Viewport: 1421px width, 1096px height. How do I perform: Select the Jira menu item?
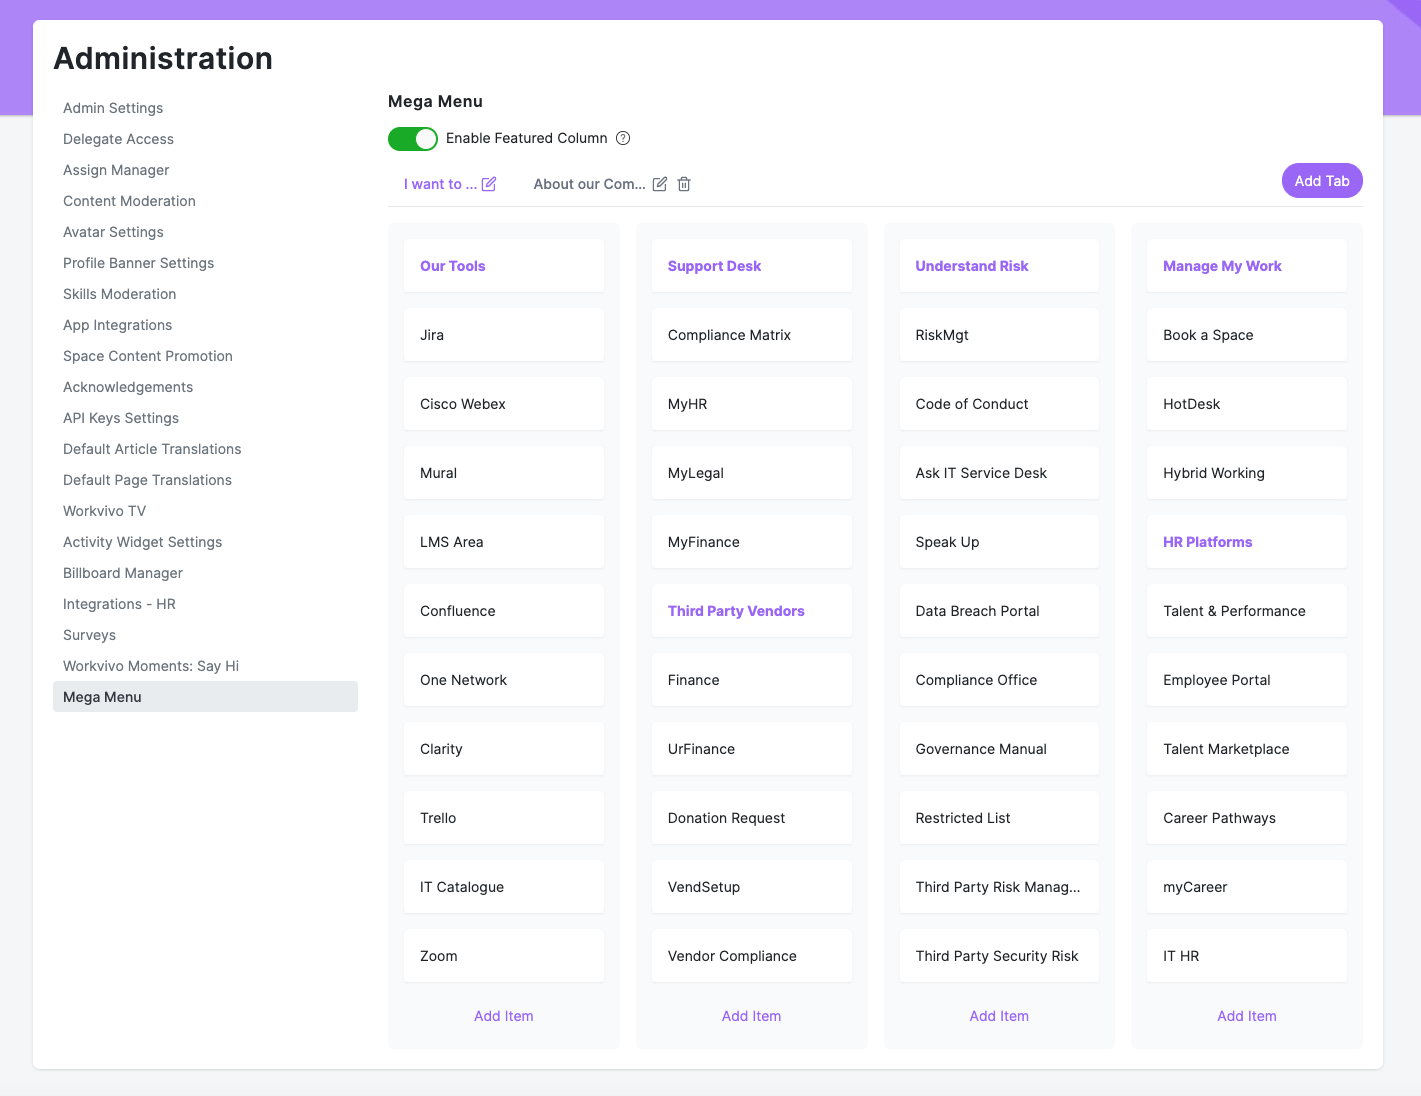503,334
